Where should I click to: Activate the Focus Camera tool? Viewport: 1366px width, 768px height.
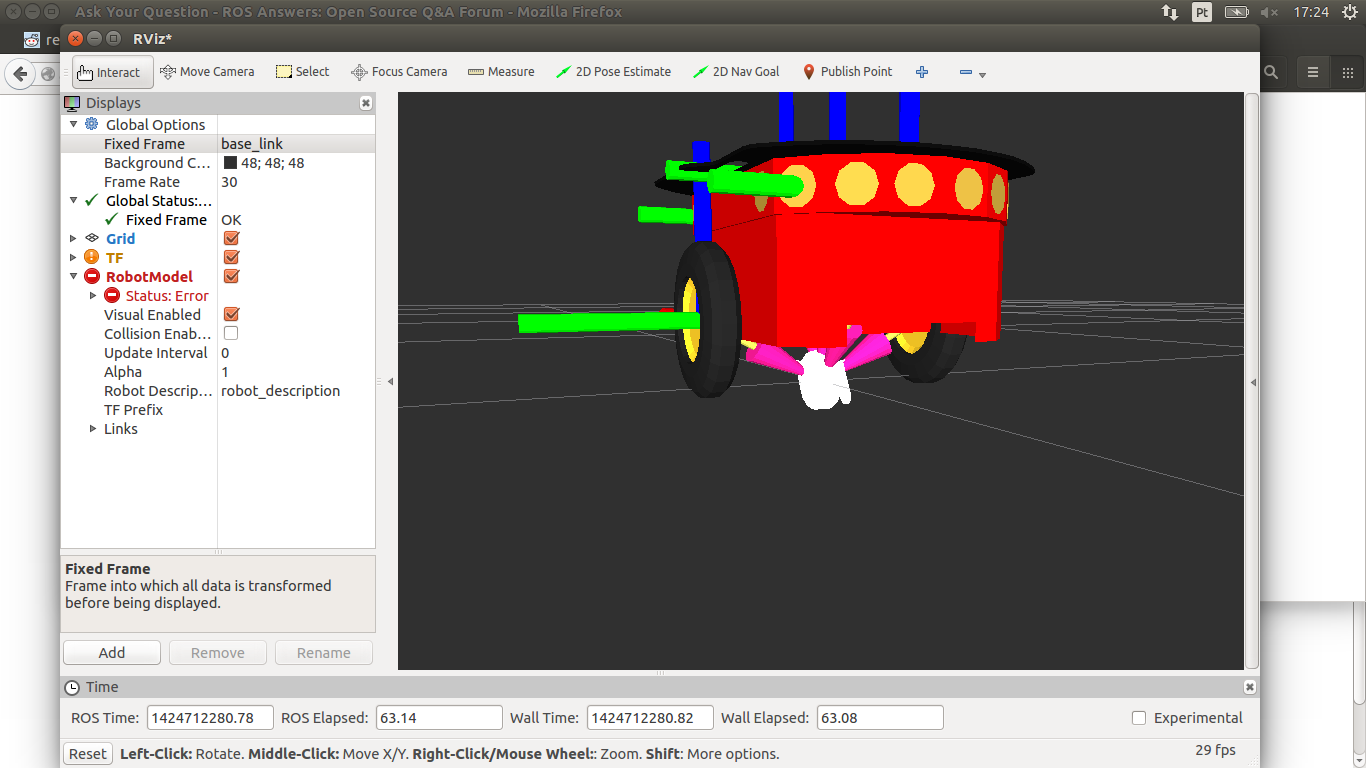point(399,72)
